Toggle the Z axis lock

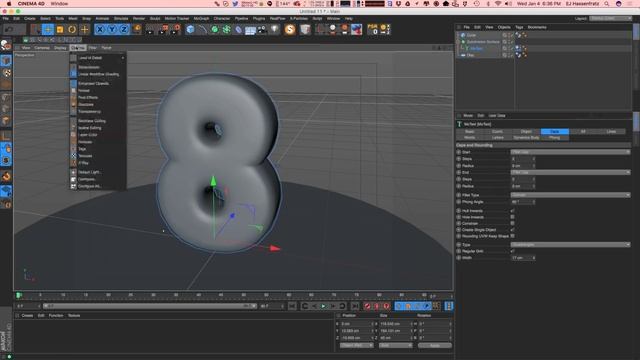(124, 29)
